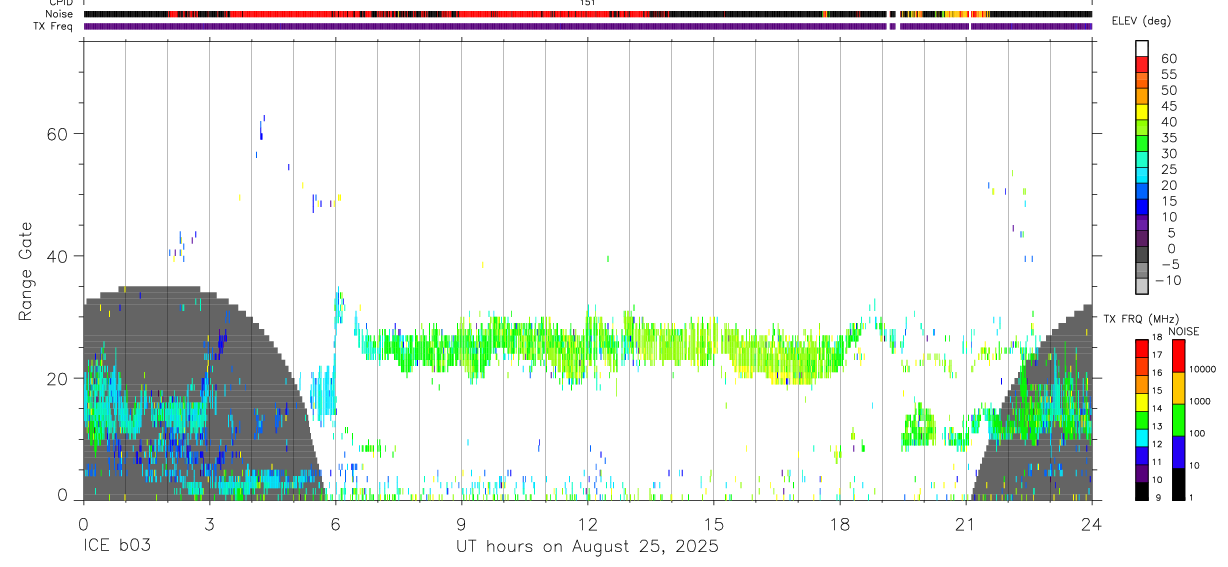This screenshot has height=567, width=1228.
Task: Click the x-axis hour tick label '12'
Action: click(x=588, y=522)
